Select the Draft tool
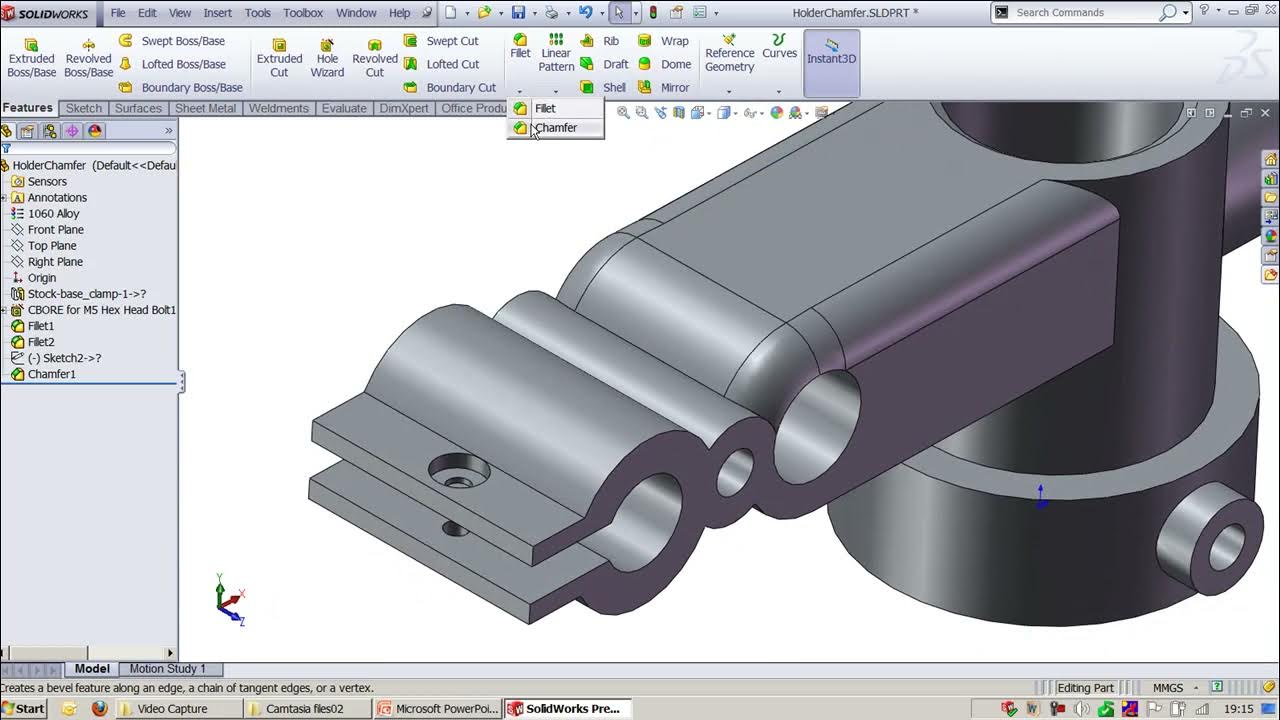The width and height of the screenshot is (1280, 720). coord(604,64)
